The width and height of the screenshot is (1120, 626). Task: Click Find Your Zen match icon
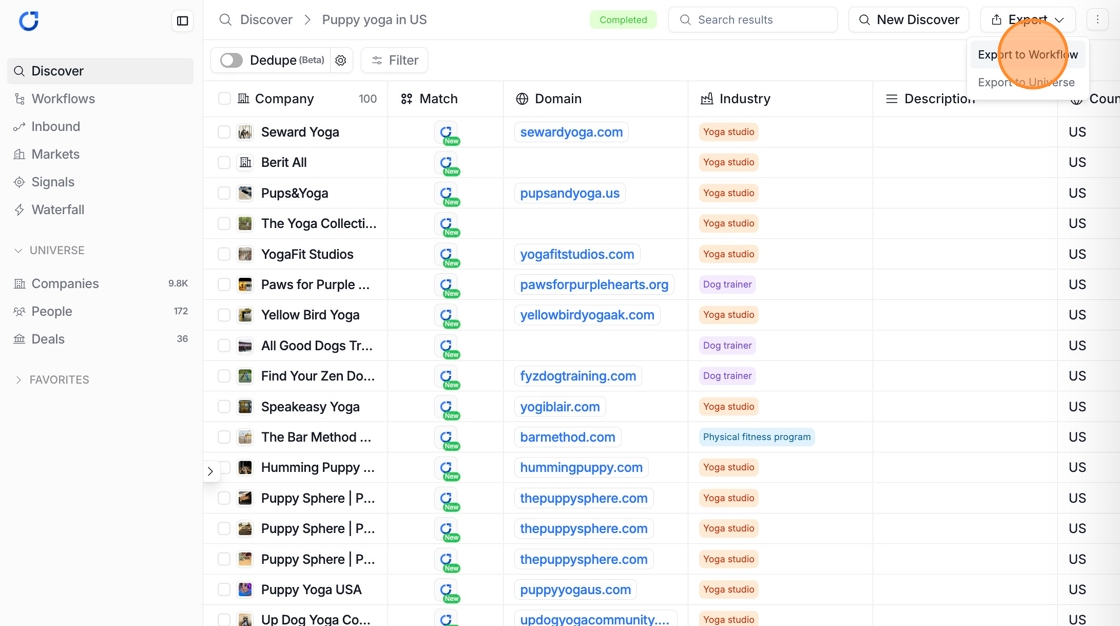447,377
